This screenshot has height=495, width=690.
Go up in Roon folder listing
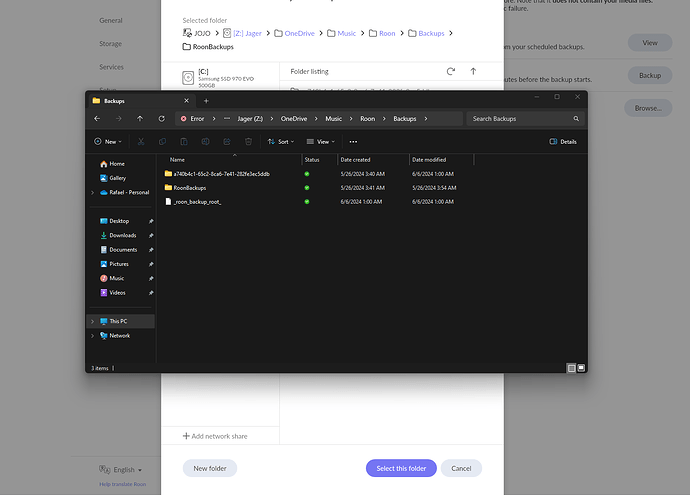tap(473, 71)
